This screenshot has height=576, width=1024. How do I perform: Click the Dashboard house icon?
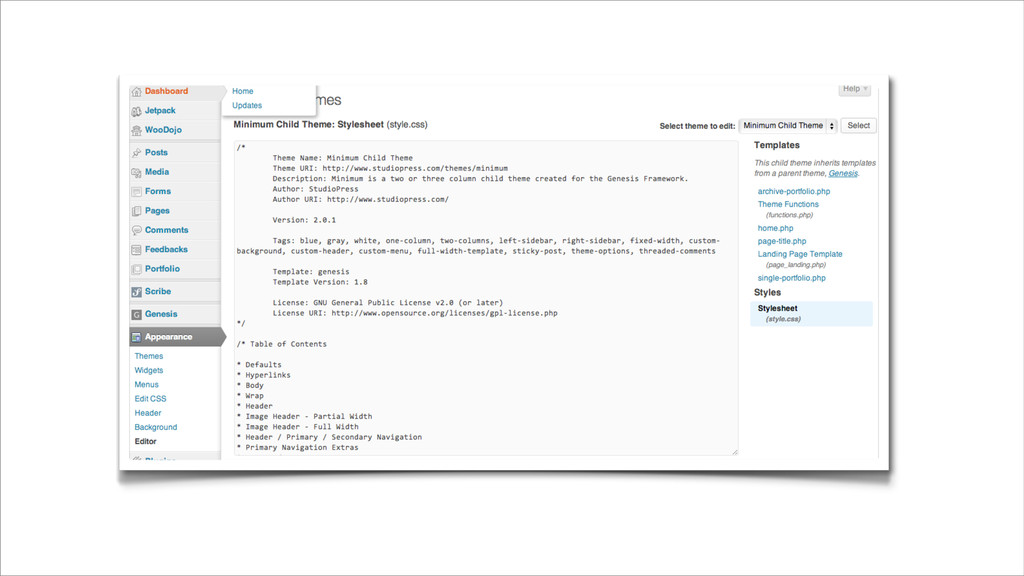[136, 92]
